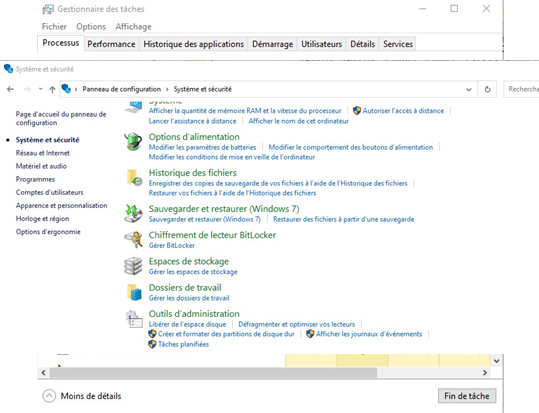The height and width of the screenshot is (413, 539).
Task: Click Task Manager horizontal scrollbar thumb
Action: (x=213, y=373)
